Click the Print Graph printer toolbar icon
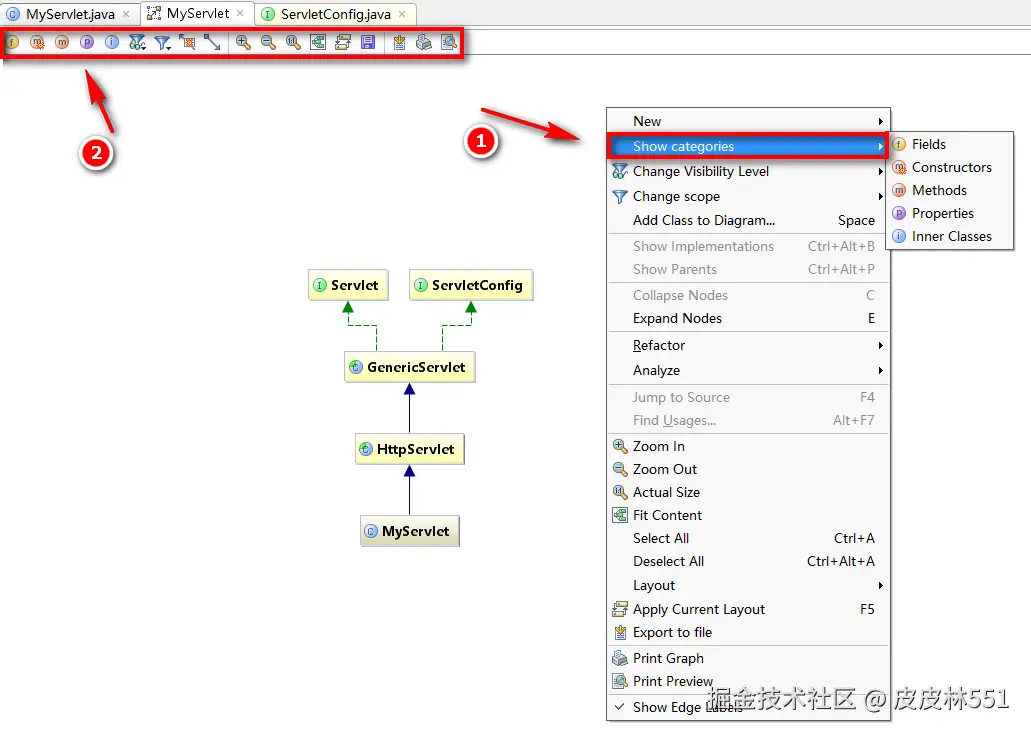The height and width of the screenshot is (734, 1031). pyautogui.click(x=424, y=43)
